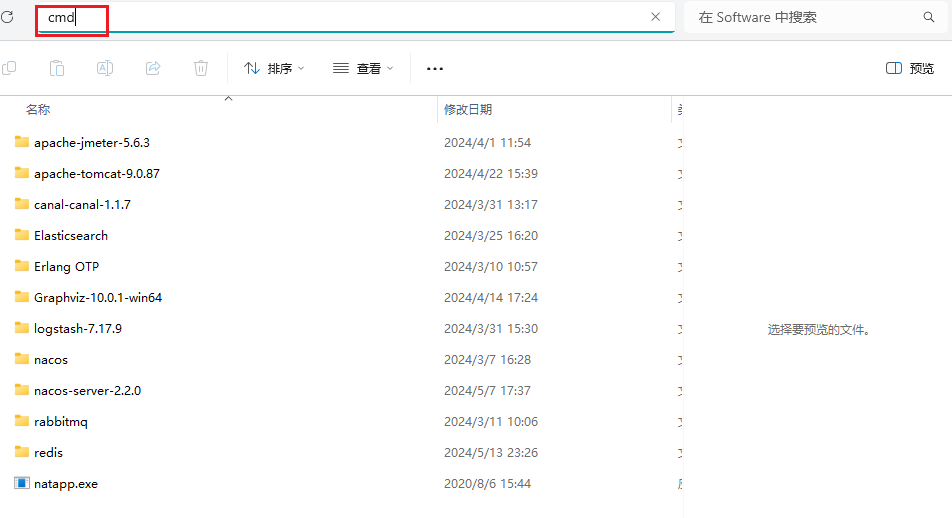This screenshot has height=518, width=952.
Task: Click the natapp.exe application icon
Action: [x=22, y=483]
